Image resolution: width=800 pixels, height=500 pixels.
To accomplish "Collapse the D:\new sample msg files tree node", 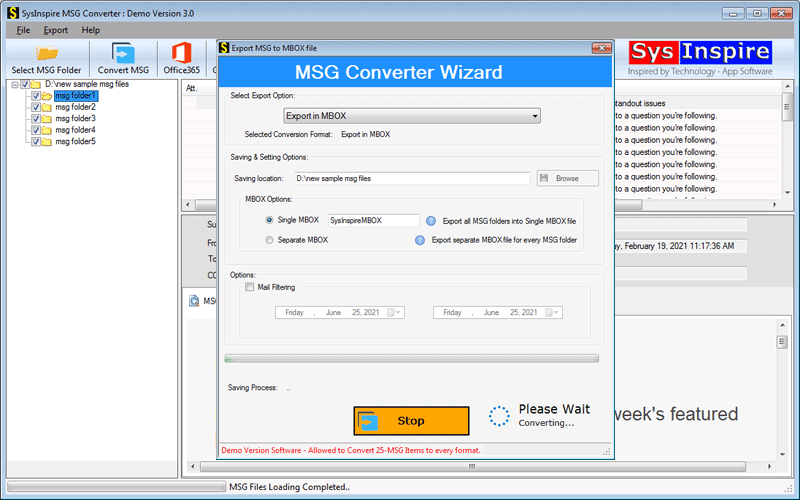I will point(15,85).
